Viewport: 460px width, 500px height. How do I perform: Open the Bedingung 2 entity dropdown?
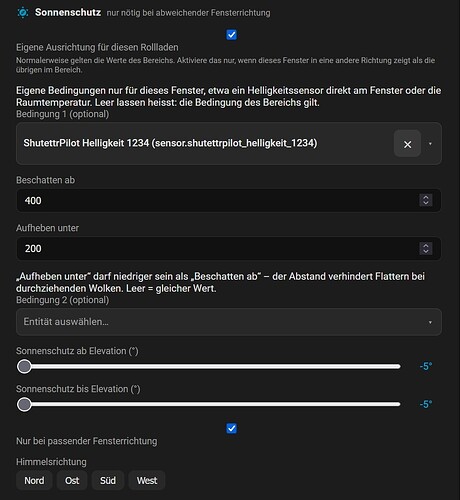[430, 322]
